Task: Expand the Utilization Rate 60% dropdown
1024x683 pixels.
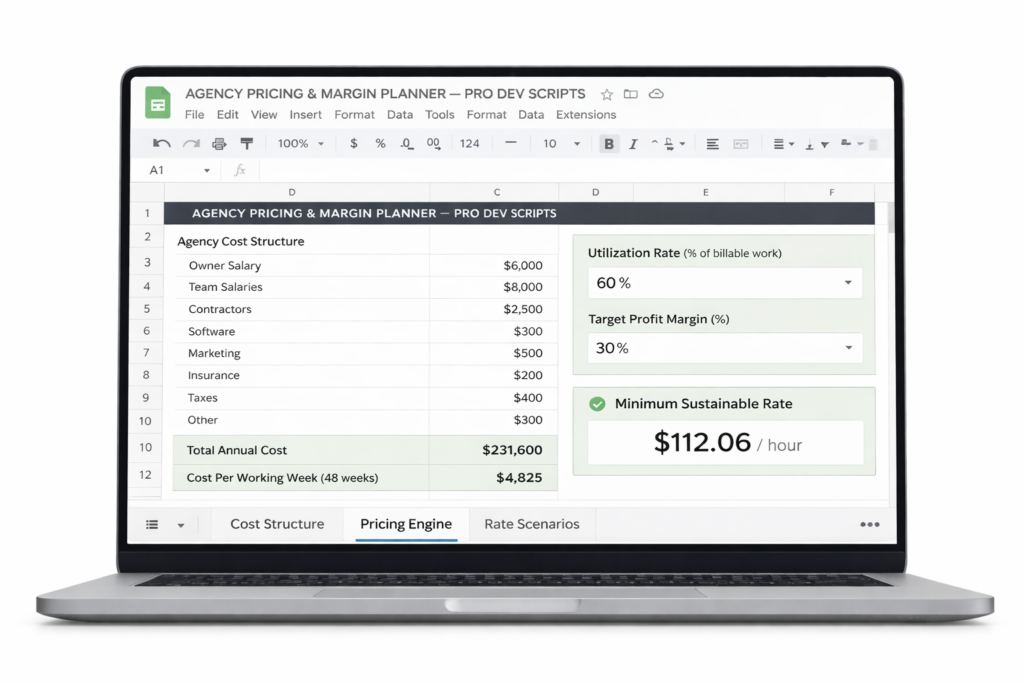Action: point(848,283)
